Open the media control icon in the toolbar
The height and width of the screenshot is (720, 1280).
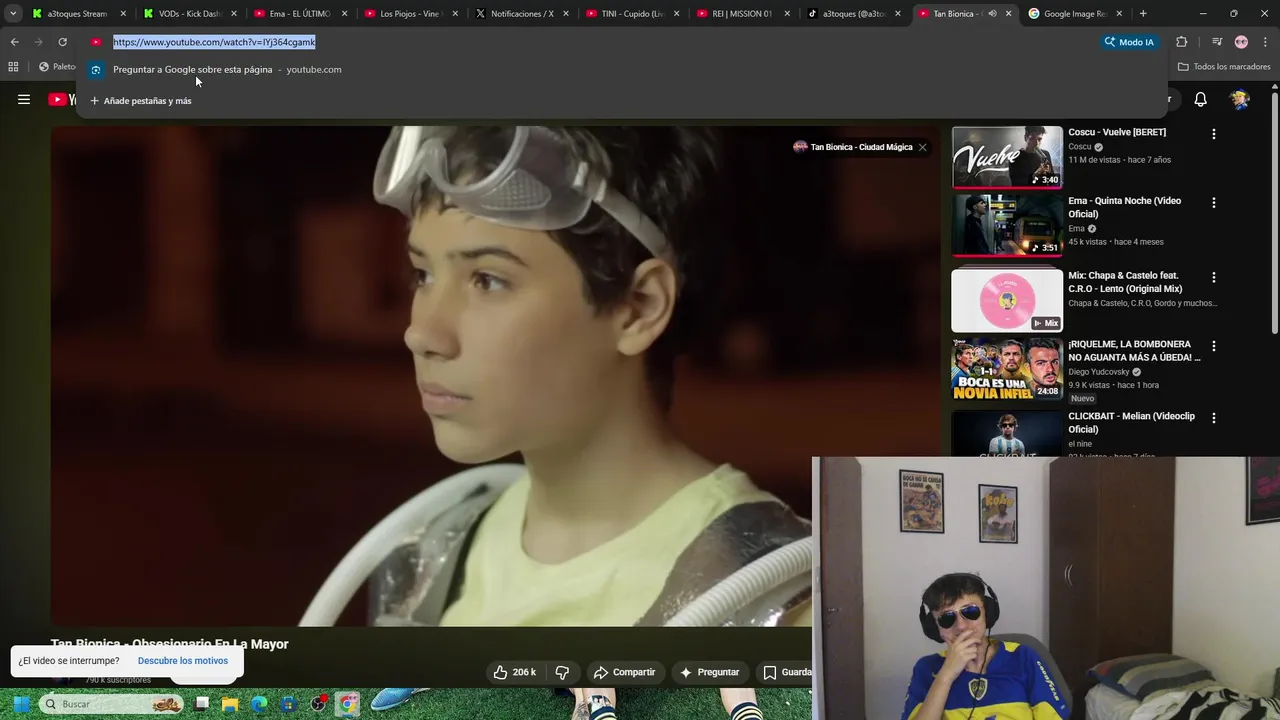[x=1217, y=42]
